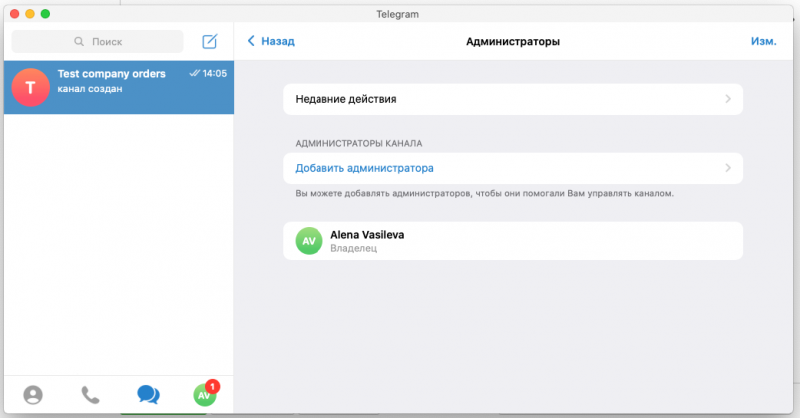This screenshot has width=800, height=418.
Task: Expand the Недавние действия chevron
Action: 728,99
